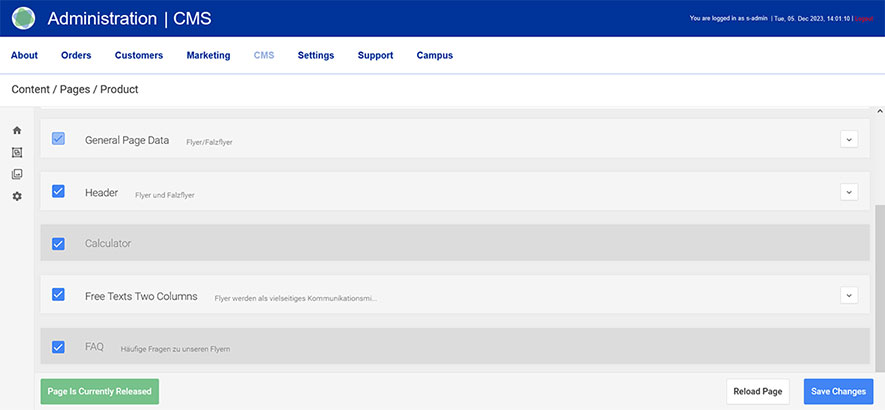This screenshot has width=885, height=410.
Task: Toggle the General Page Data checkbox
Action: point(58,139)
